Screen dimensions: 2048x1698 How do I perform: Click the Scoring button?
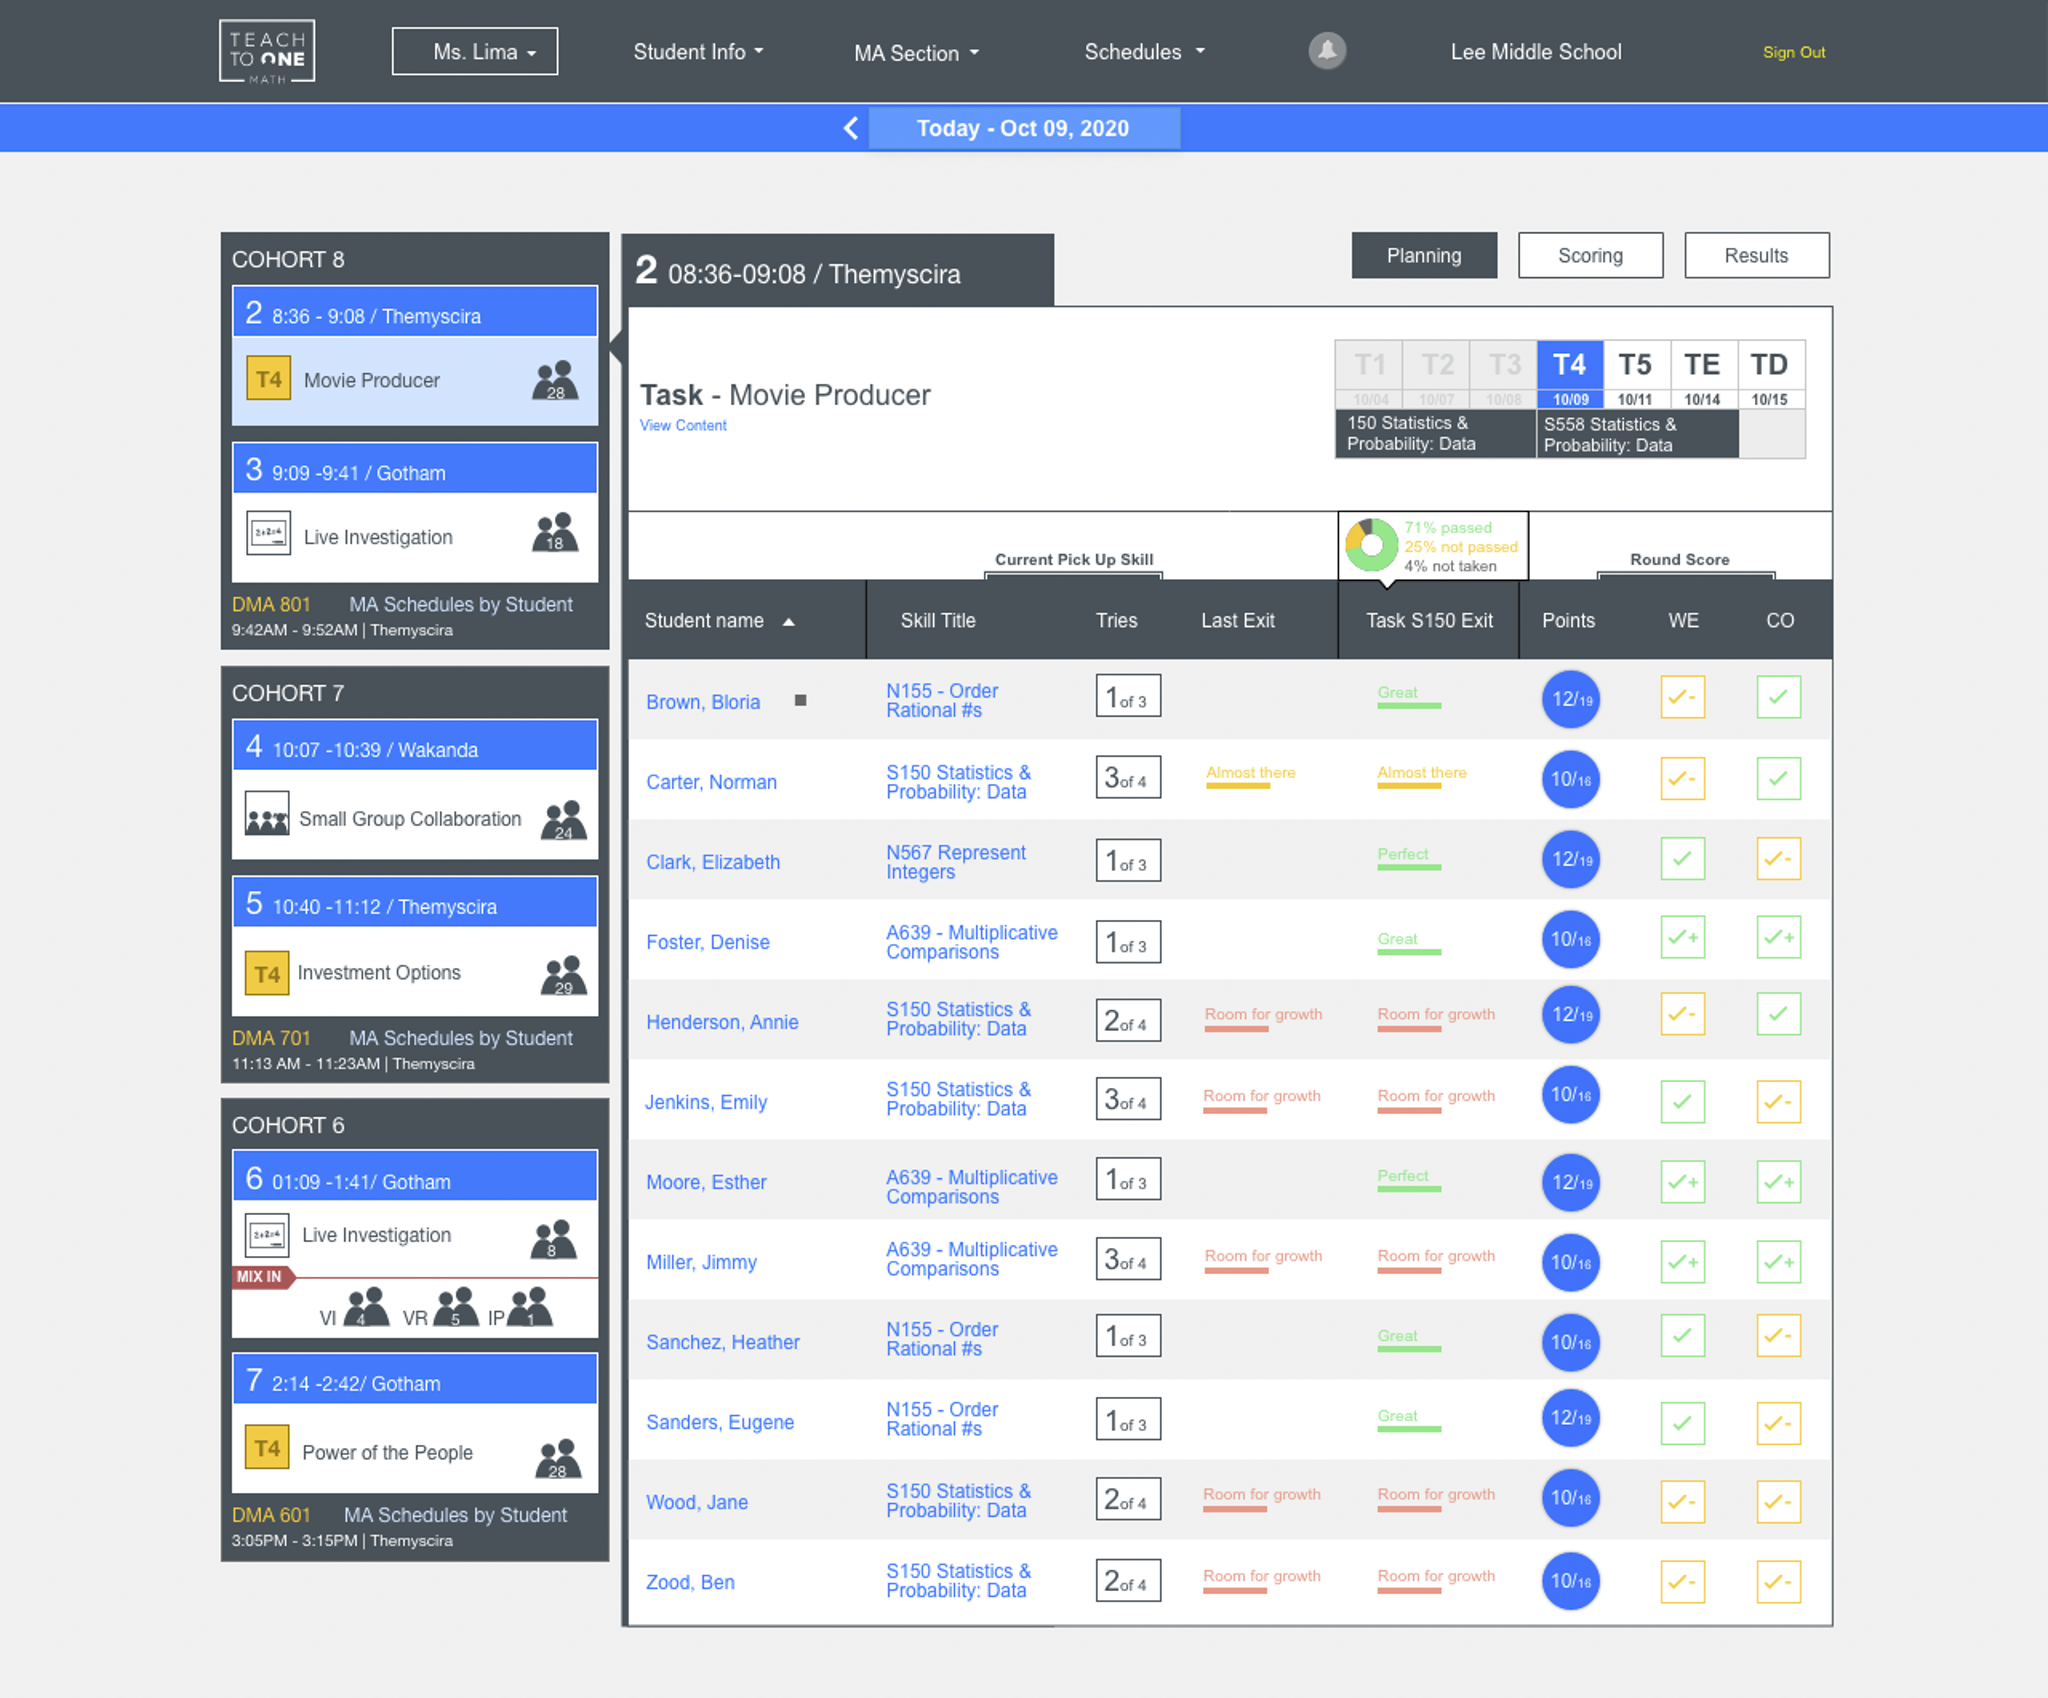[x=1590, y=255]
